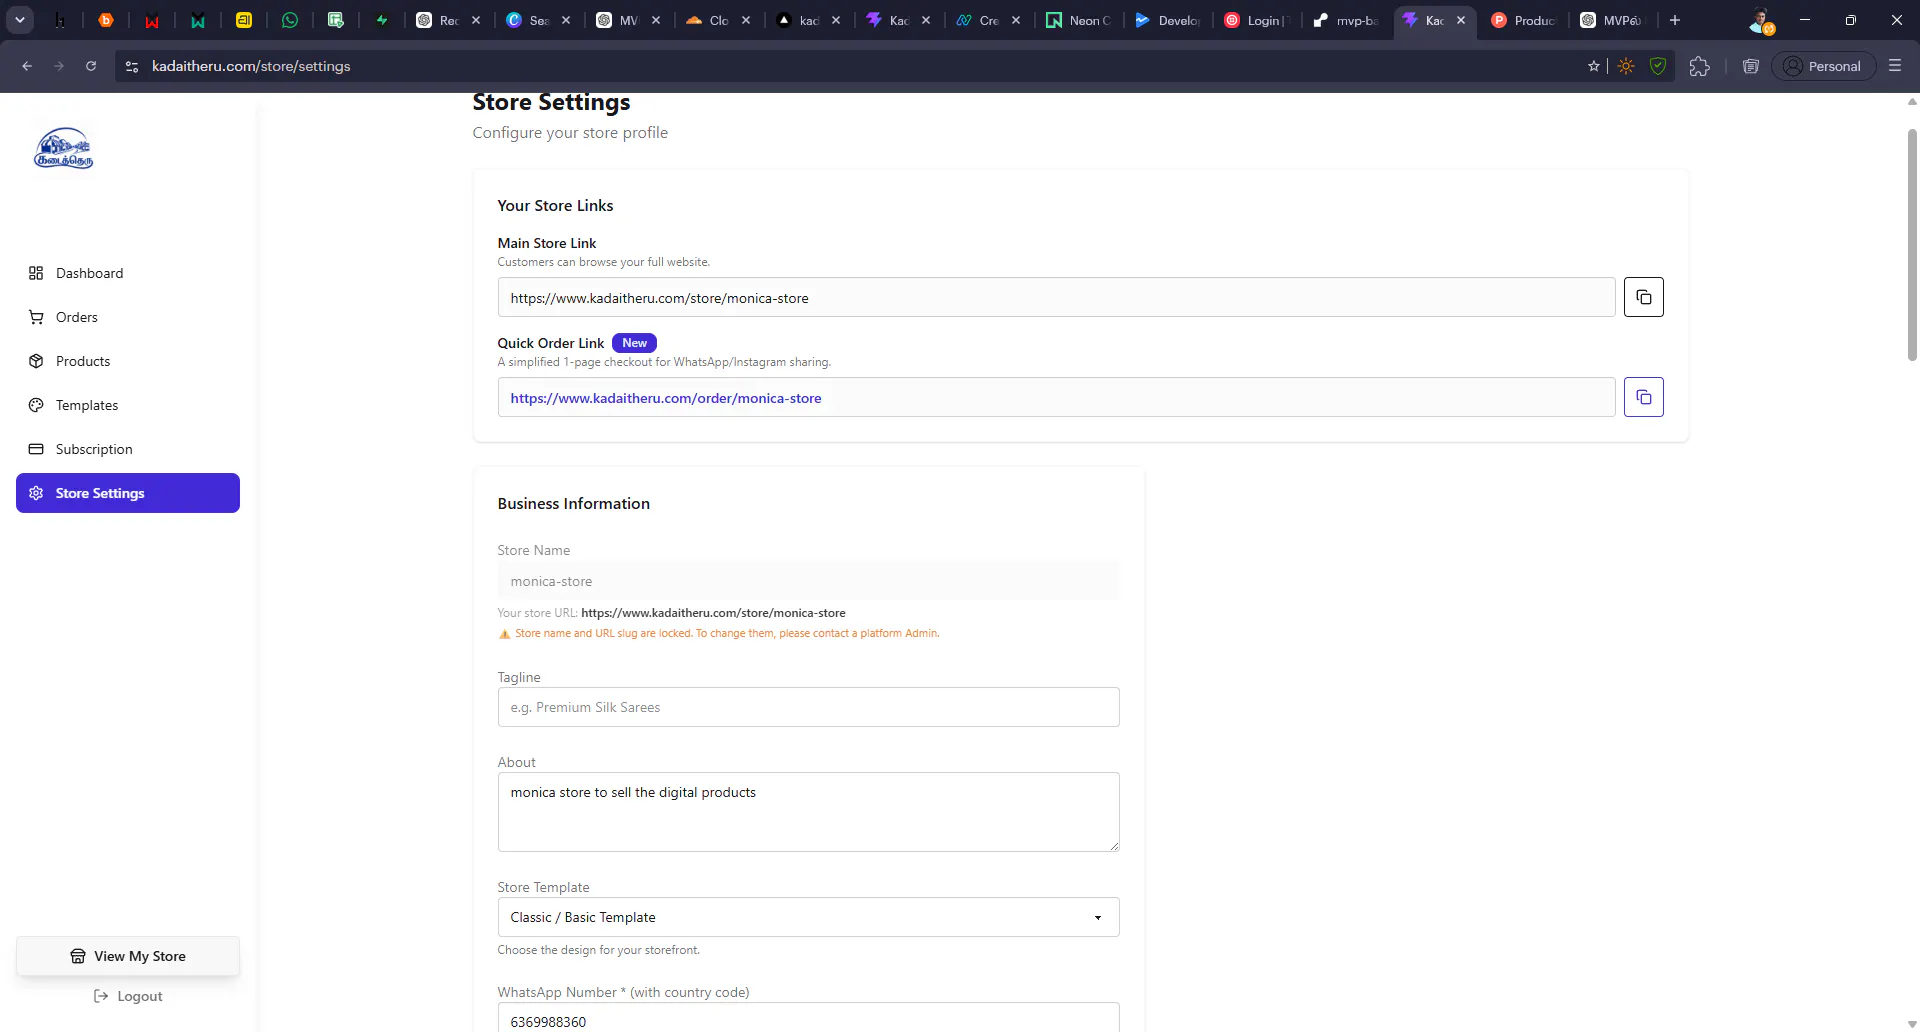The height and width of the screenshot is (1032, 1920).
Task: Click the Dashboard grid icon in sidebar
Action: 36,273
